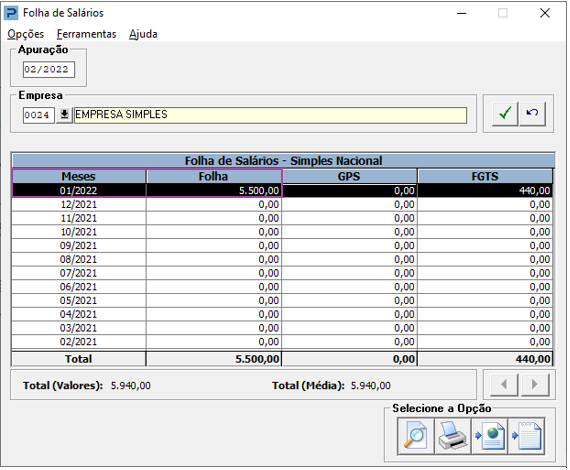Open the Ferramentas menu

(x=87, y=34)
